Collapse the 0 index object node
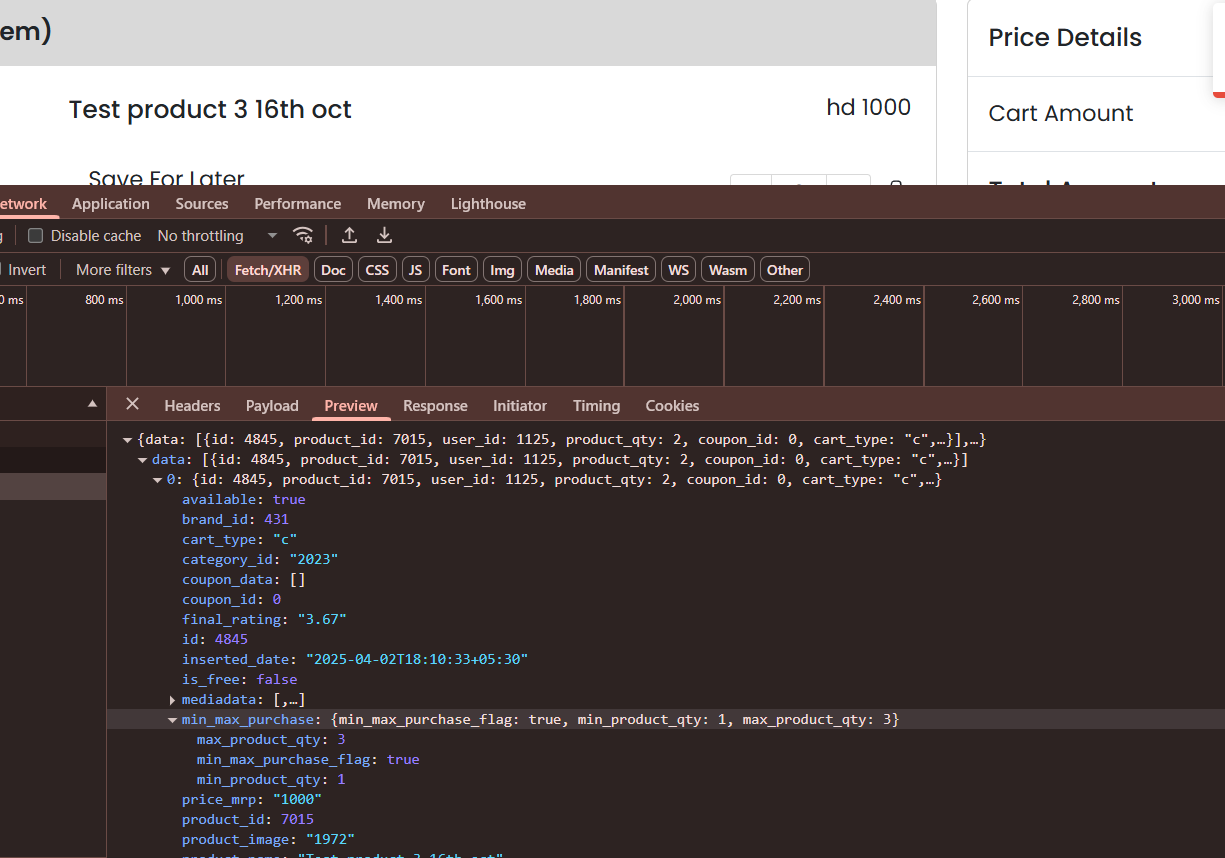 click(x=157, y=480)
